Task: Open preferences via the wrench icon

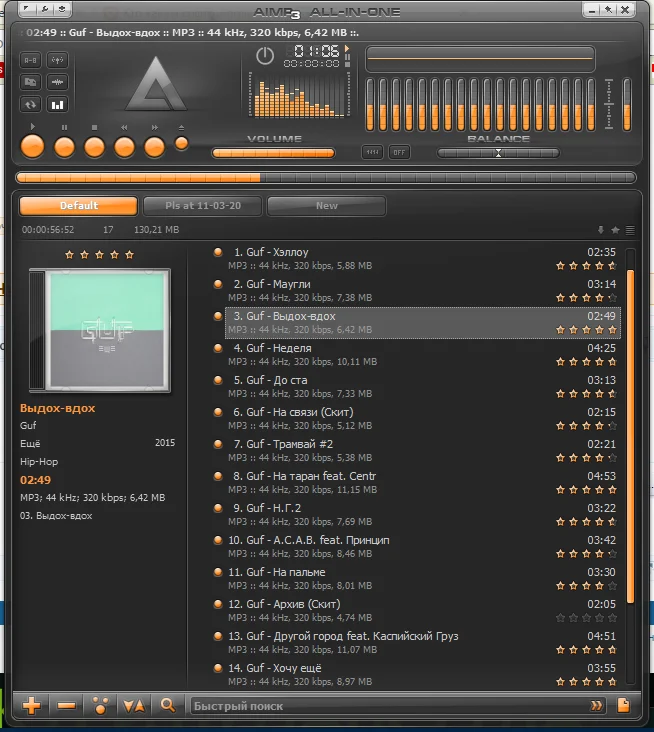Action: pyautogui.click(x=44, y=9)
